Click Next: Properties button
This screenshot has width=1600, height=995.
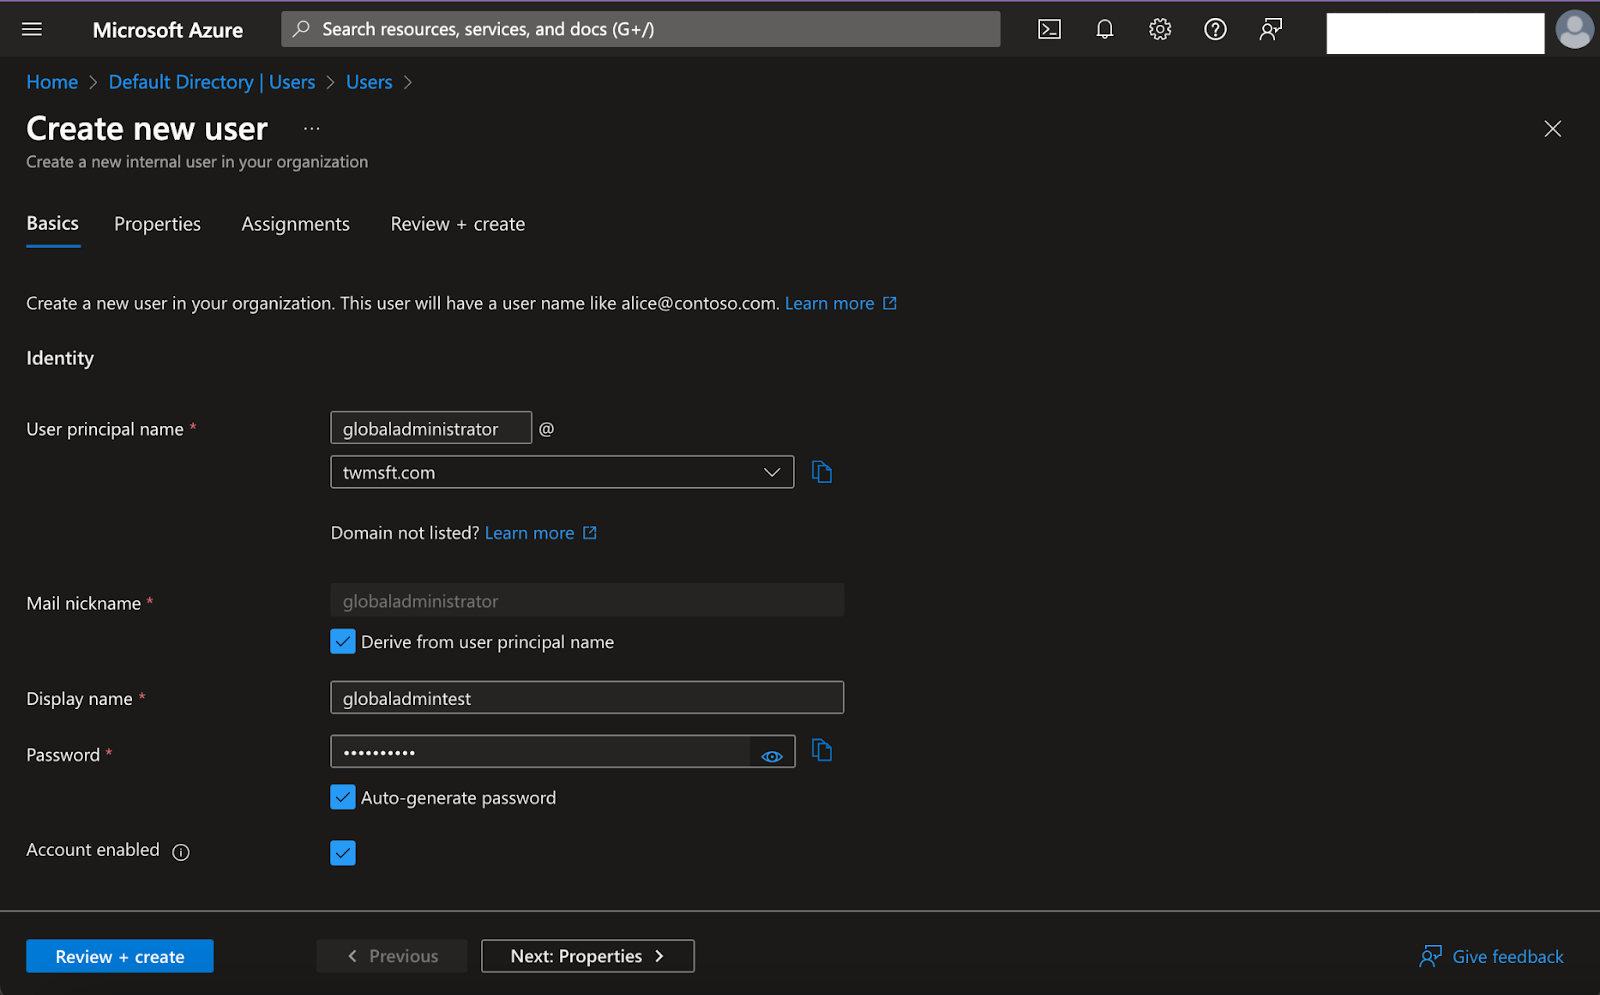click(588, 956)
